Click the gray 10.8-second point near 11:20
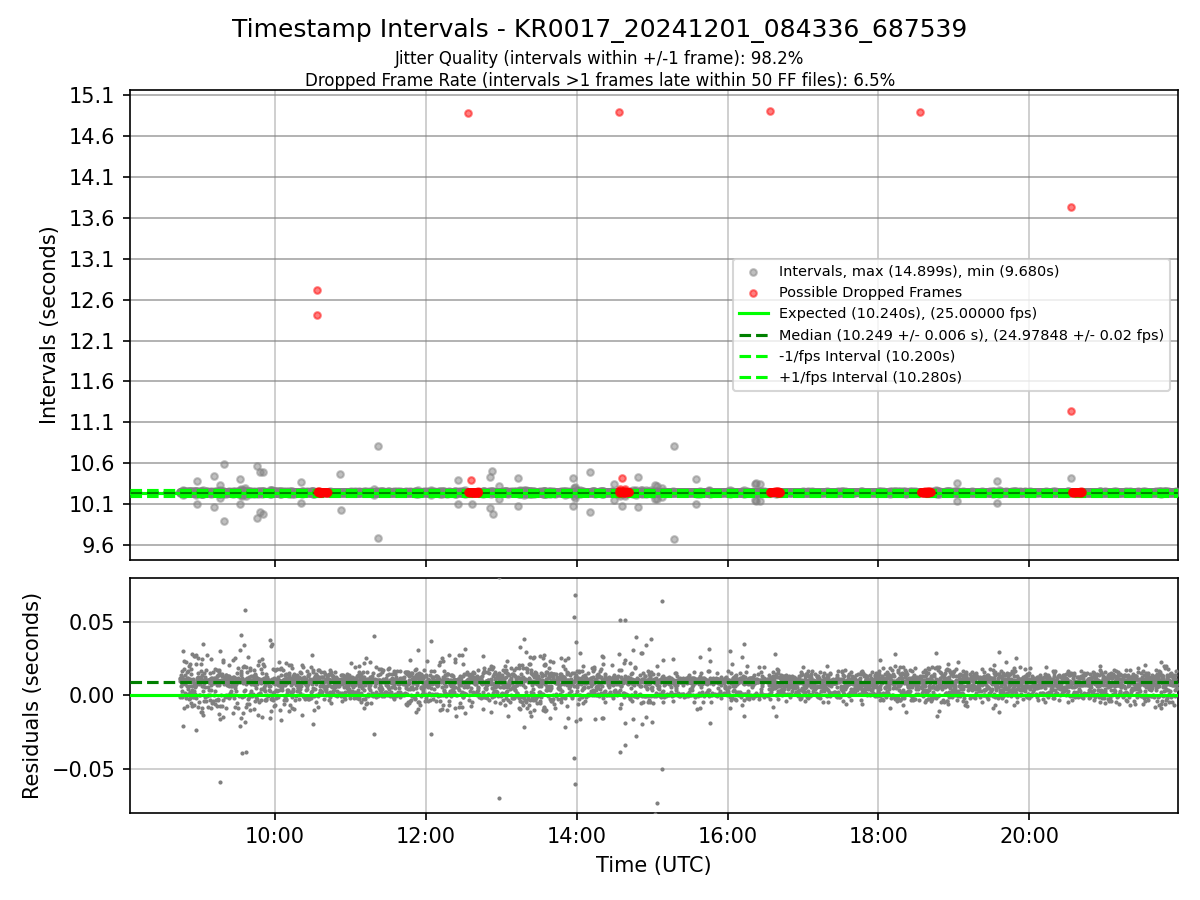This screenshot has height=900, width=1200. pyautogui.click(x=378, y=446)
